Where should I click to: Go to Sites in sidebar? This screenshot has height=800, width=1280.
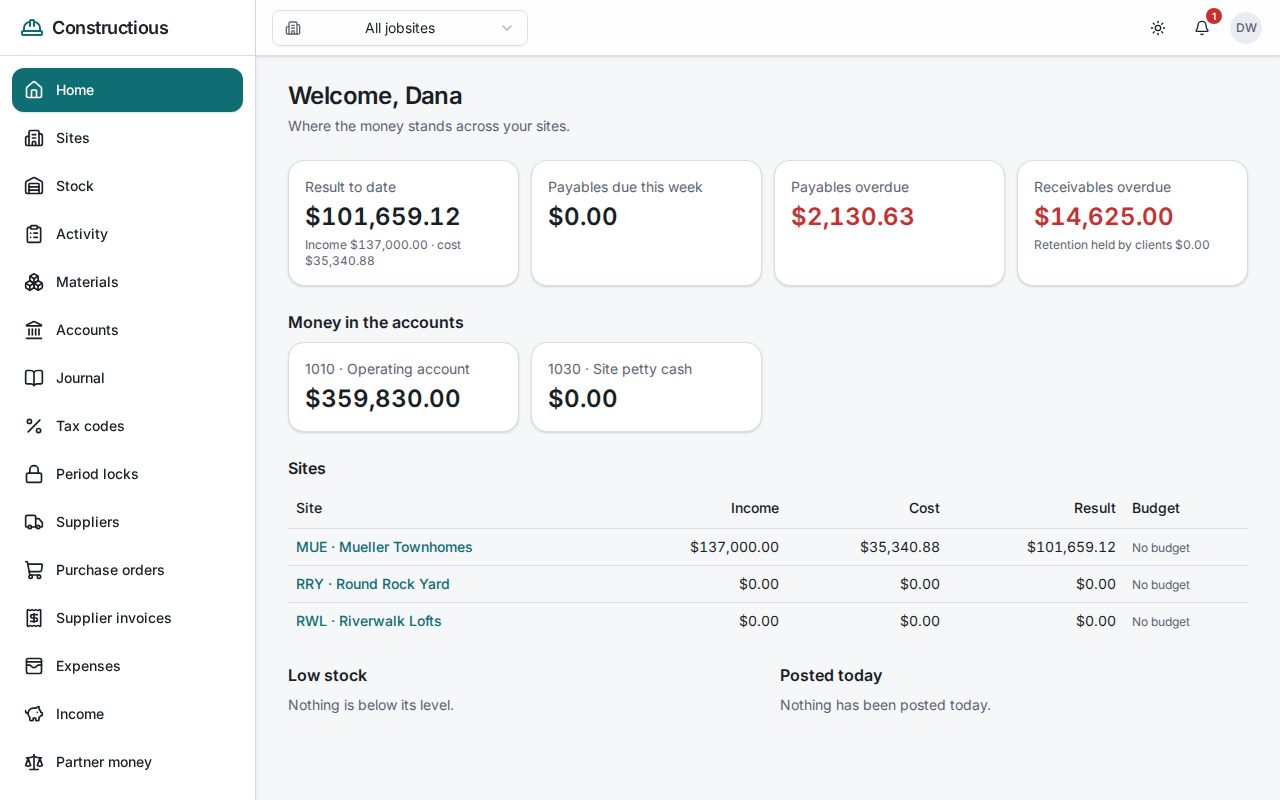(127, 138)
